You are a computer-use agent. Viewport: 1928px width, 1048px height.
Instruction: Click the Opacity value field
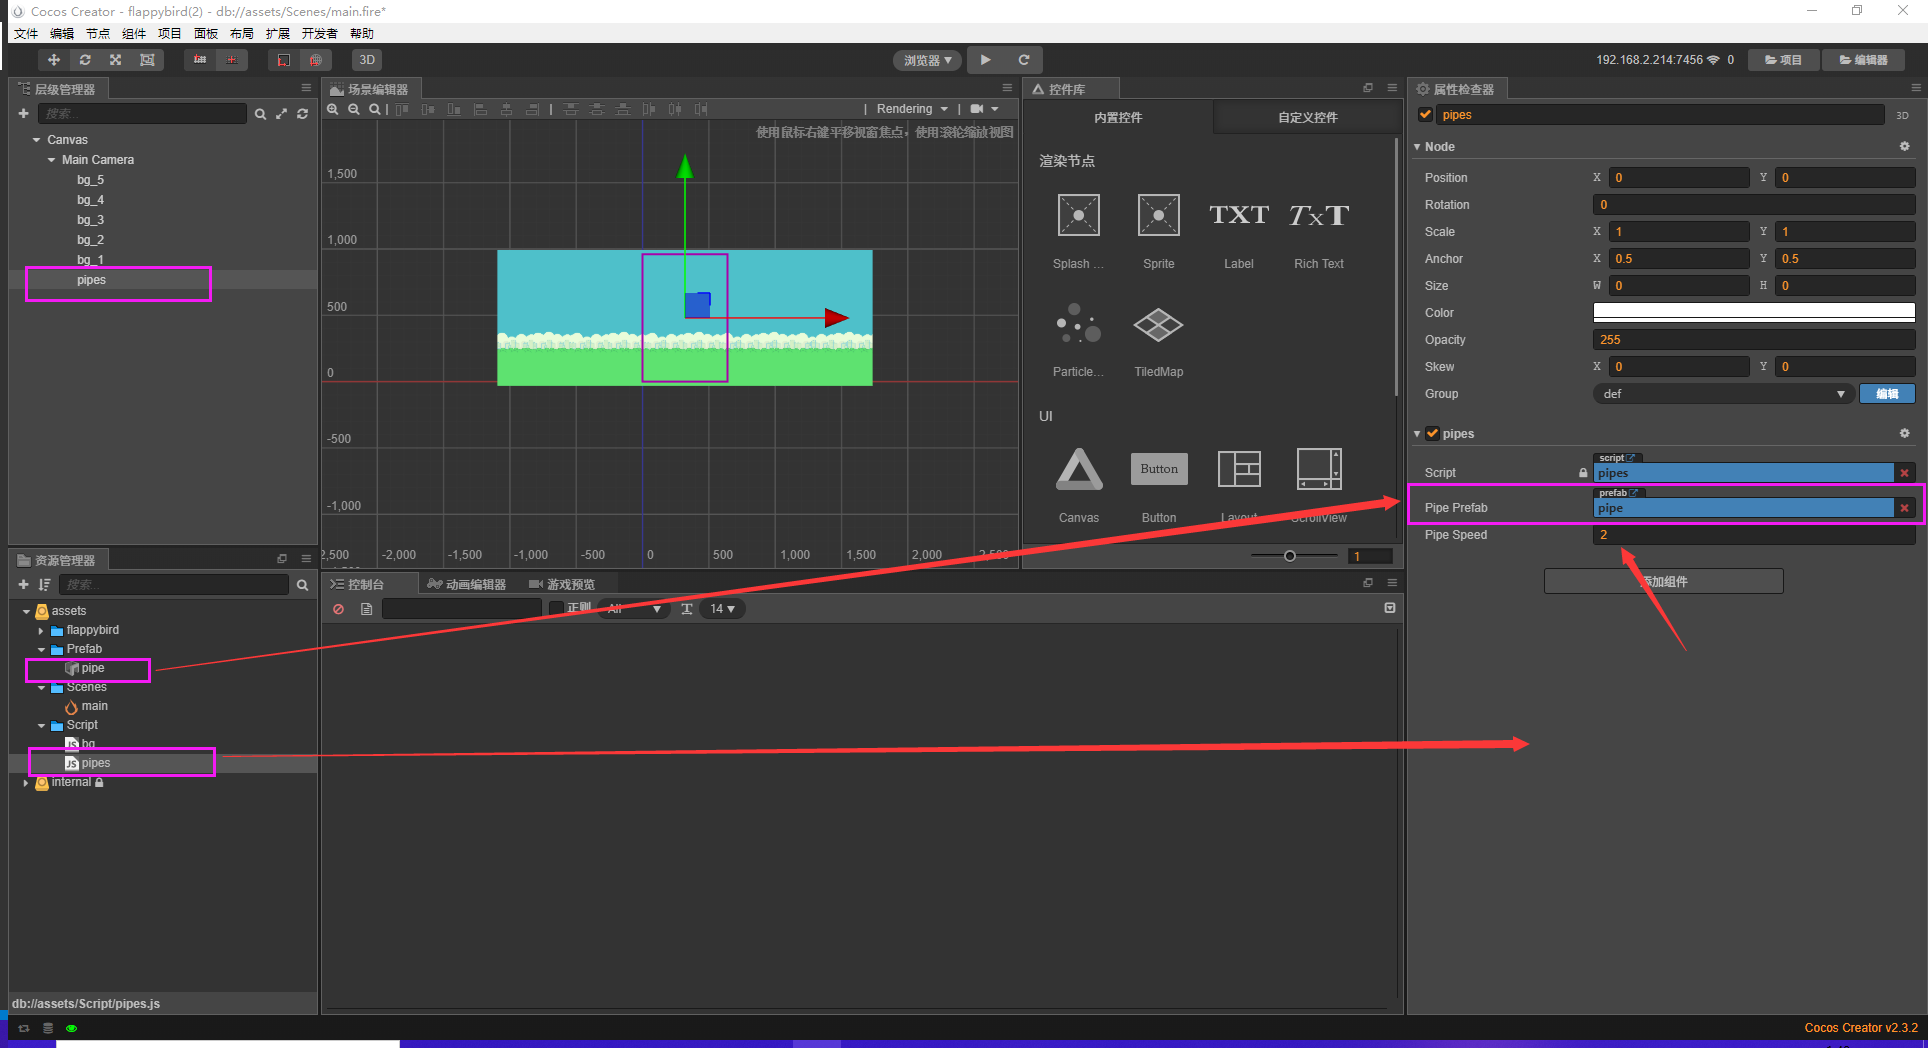point(1754,340)
